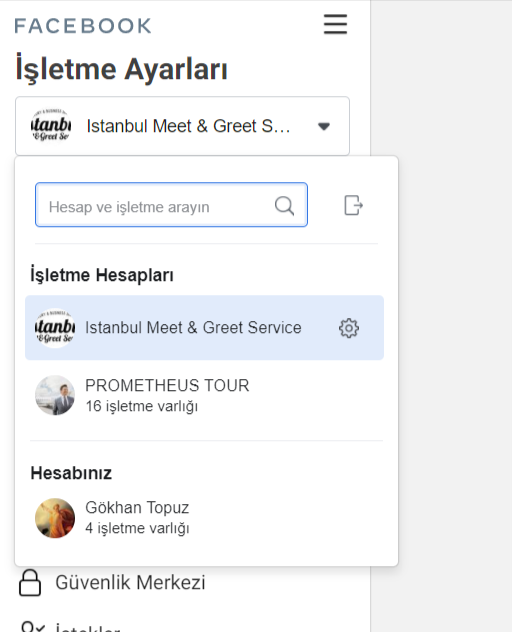This screenshot has height=632, width=512.
Task: Click the Istanbul Meet & Greet list avatar
Action: tap(55, 328)
